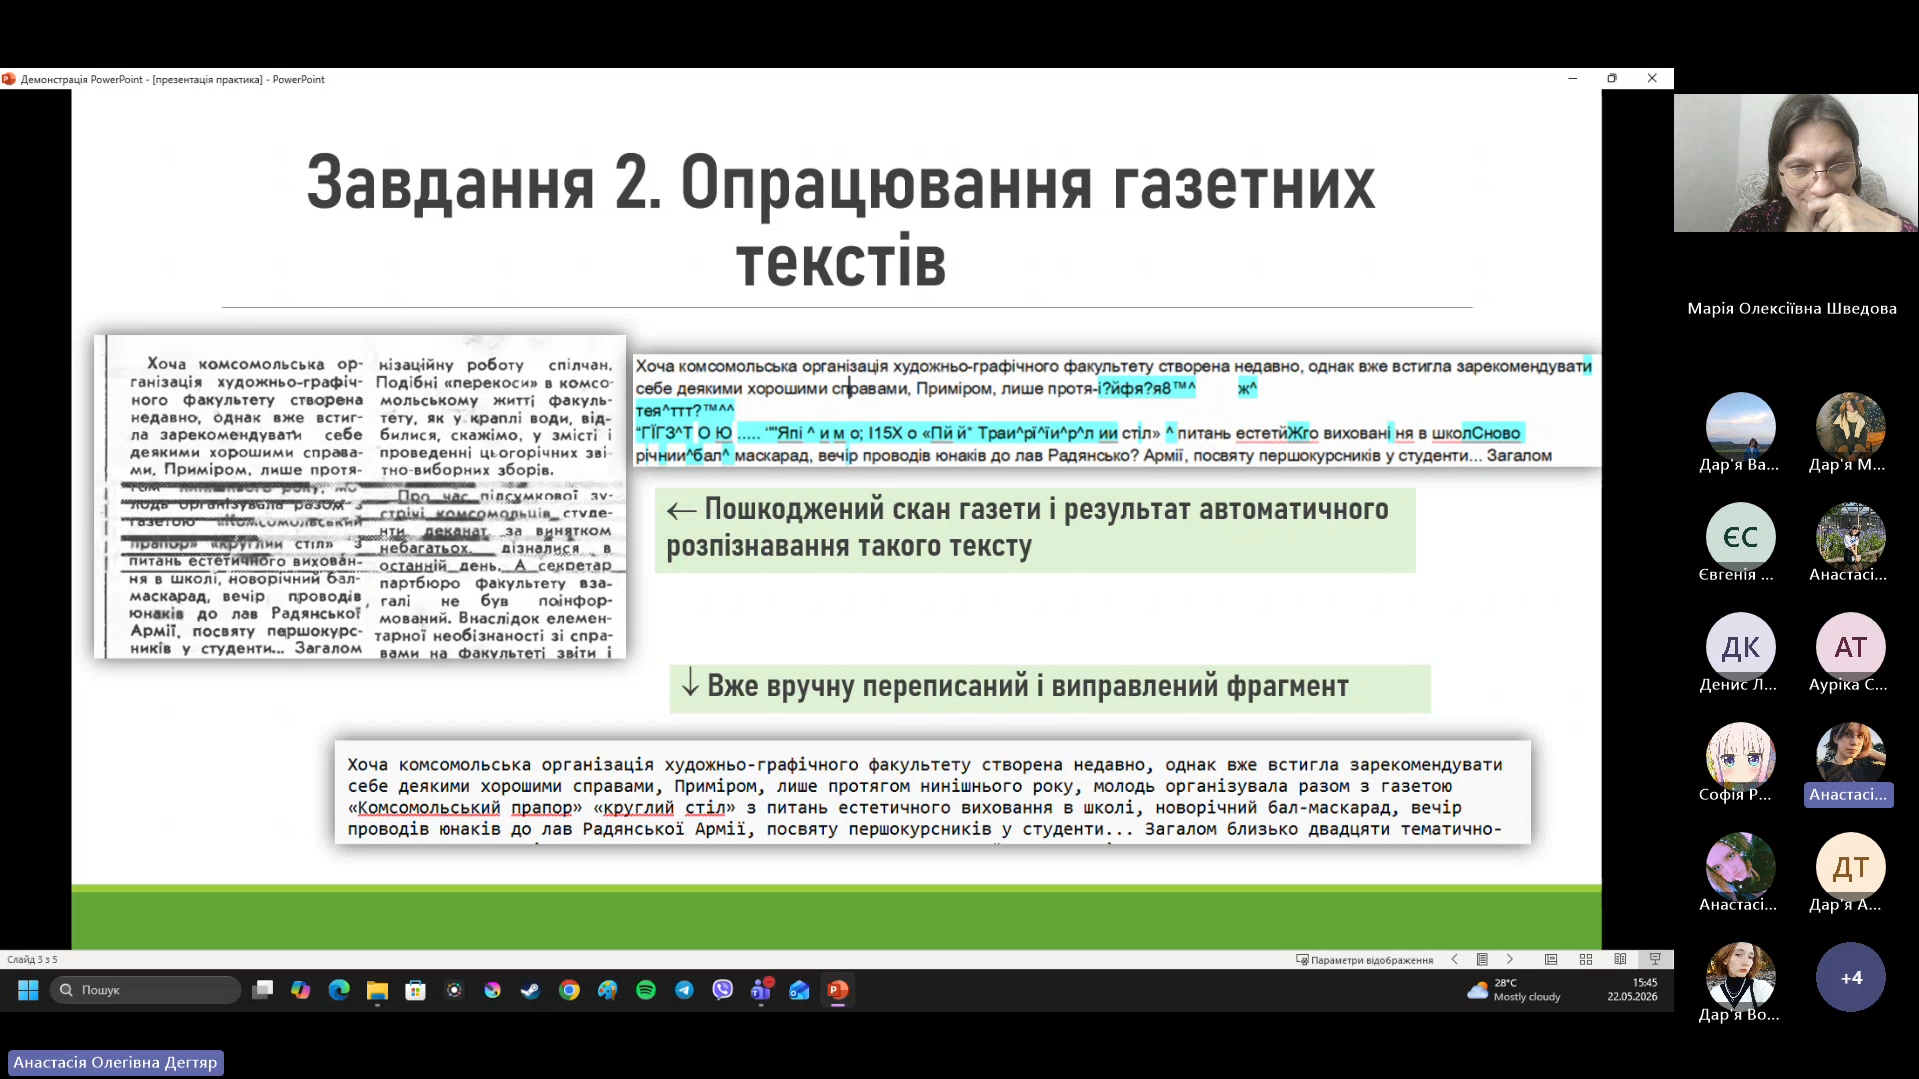
Task: Select Марія Олексіївна Шведова video tile
Action: 1796,164
